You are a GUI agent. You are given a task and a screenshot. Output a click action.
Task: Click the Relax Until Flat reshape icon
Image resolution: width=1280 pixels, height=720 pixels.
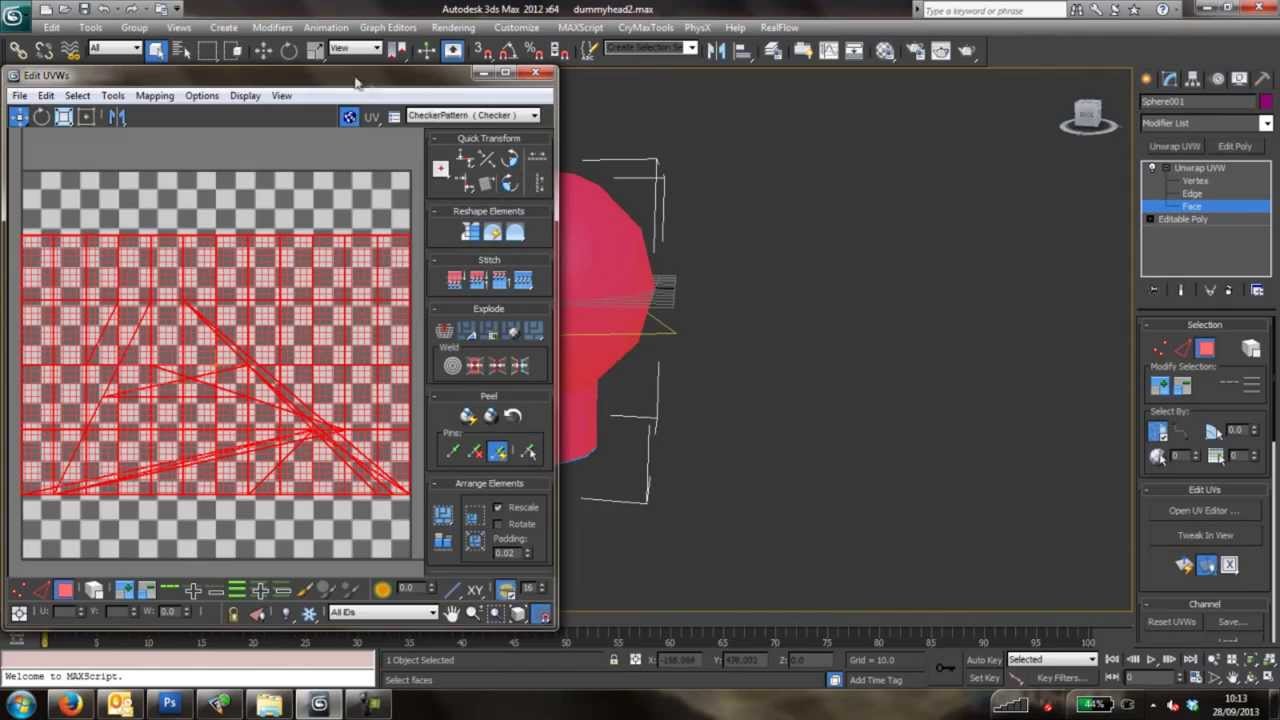(492, 233)
